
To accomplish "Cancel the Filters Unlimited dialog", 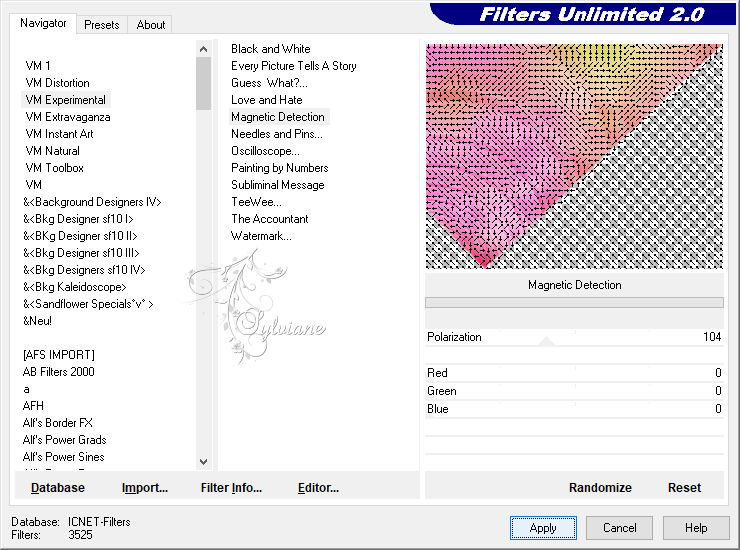I will pos(620,528).
